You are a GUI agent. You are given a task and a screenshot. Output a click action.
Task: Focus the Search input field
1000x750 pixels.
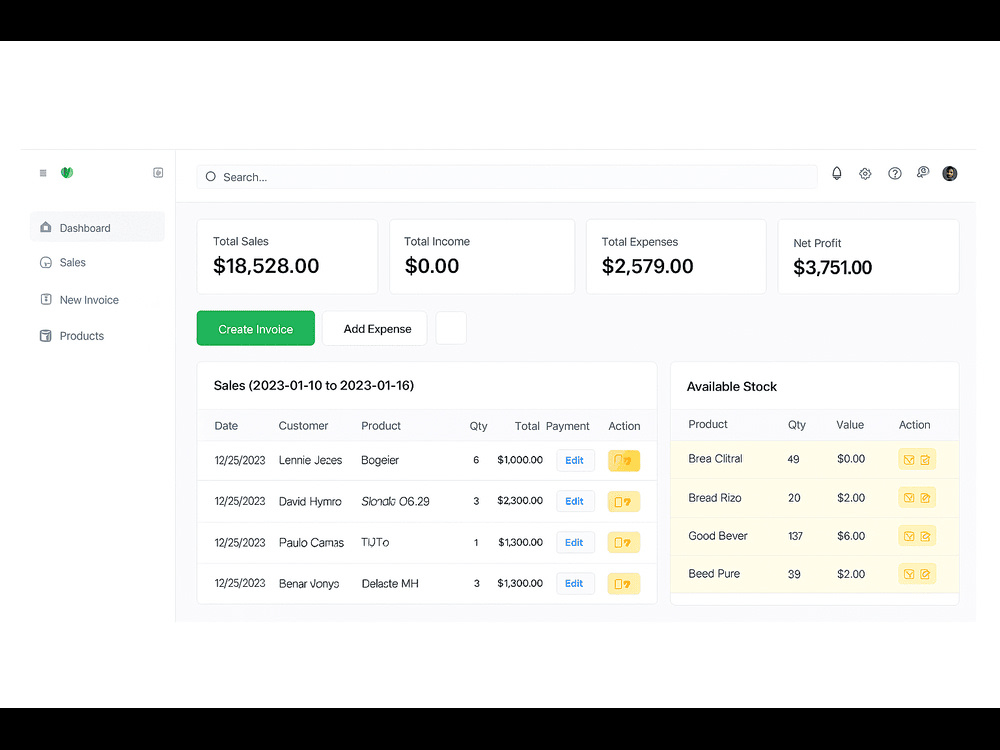507,177
